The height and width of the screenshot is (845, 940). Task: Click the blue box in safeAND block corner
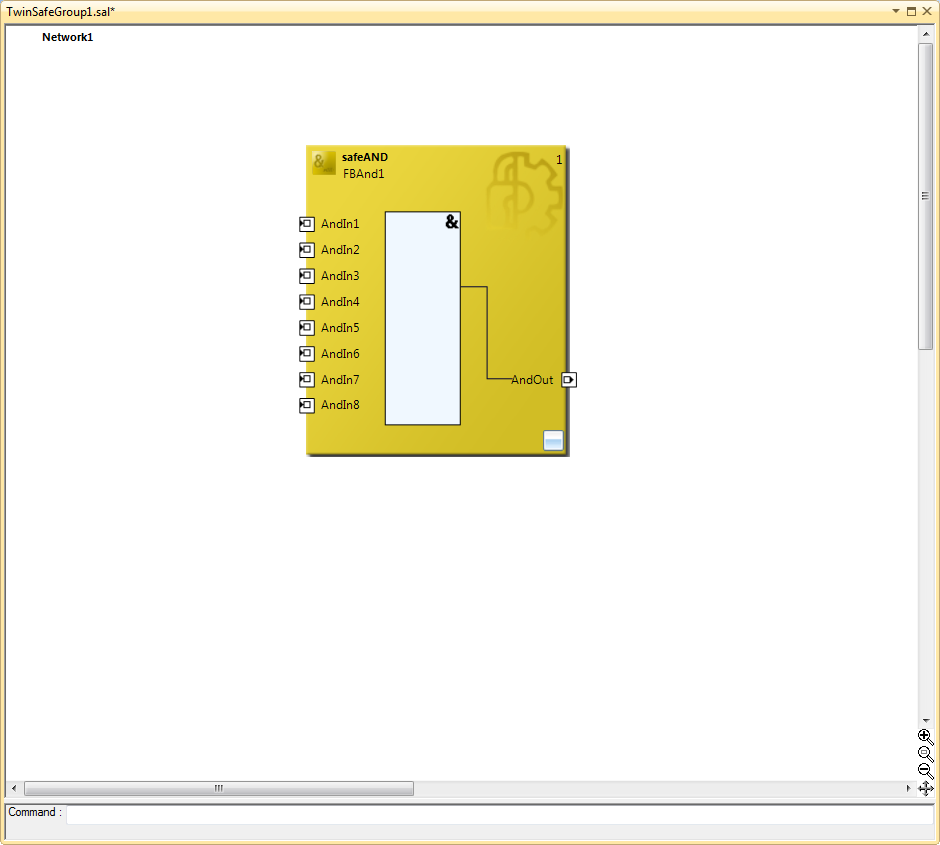click(553, 440)
